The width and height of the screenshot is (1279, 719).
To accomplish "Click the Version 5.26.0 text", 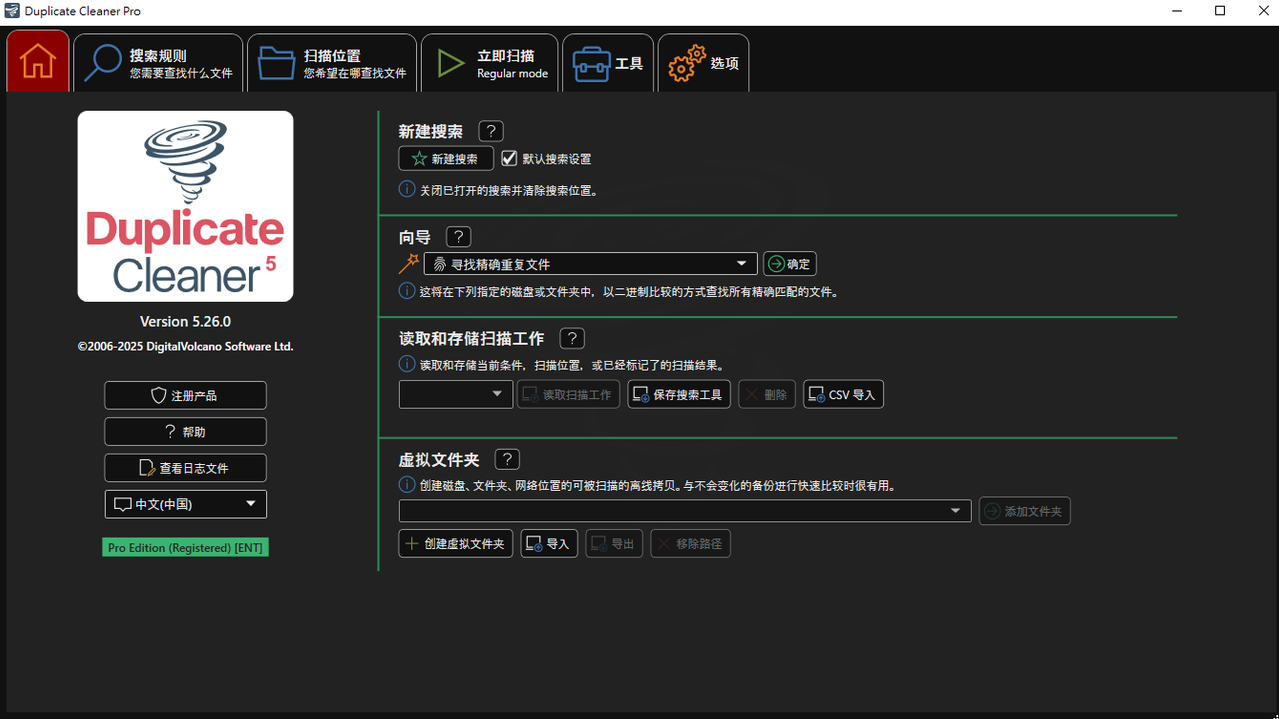I will point(185,321).
